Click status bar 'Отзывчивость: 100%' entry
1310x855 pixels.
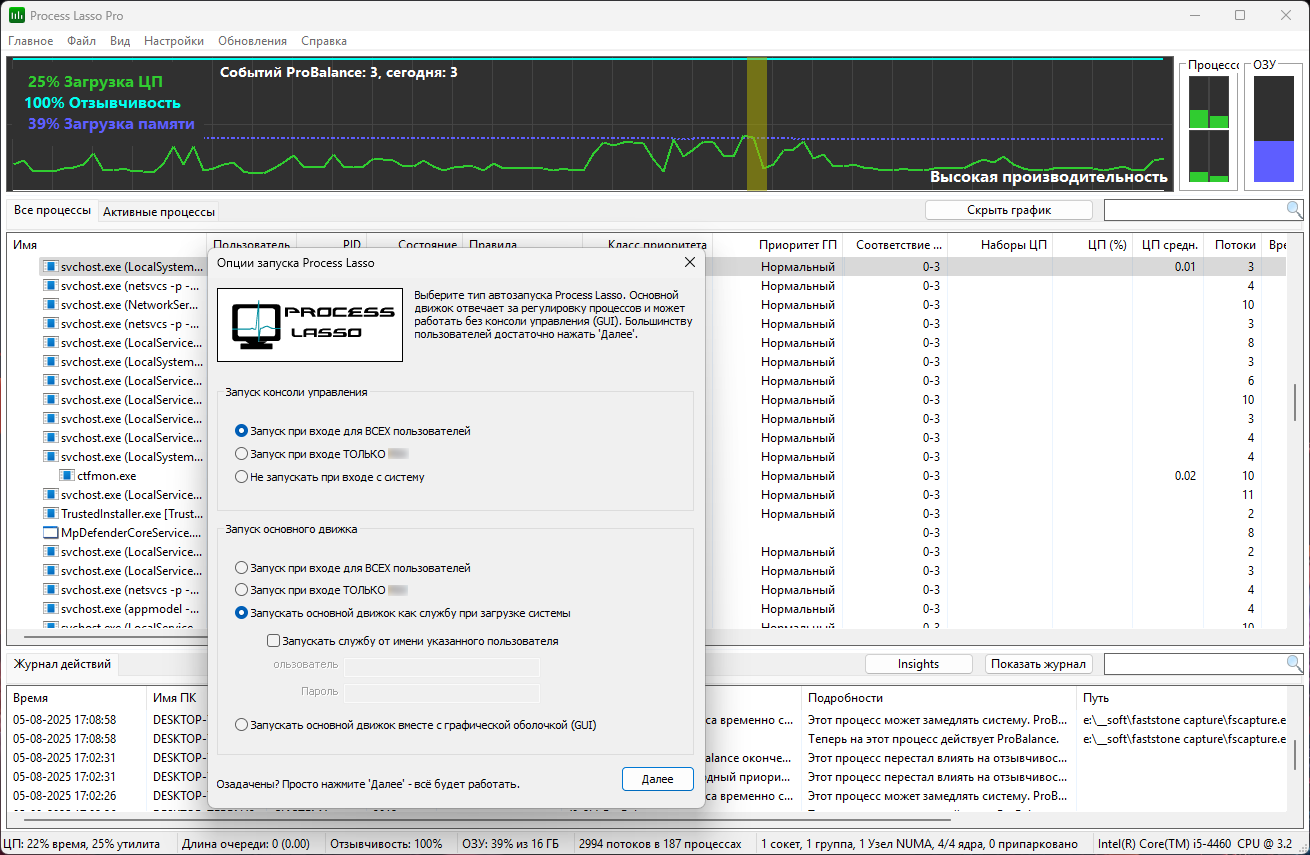[386, 844]
